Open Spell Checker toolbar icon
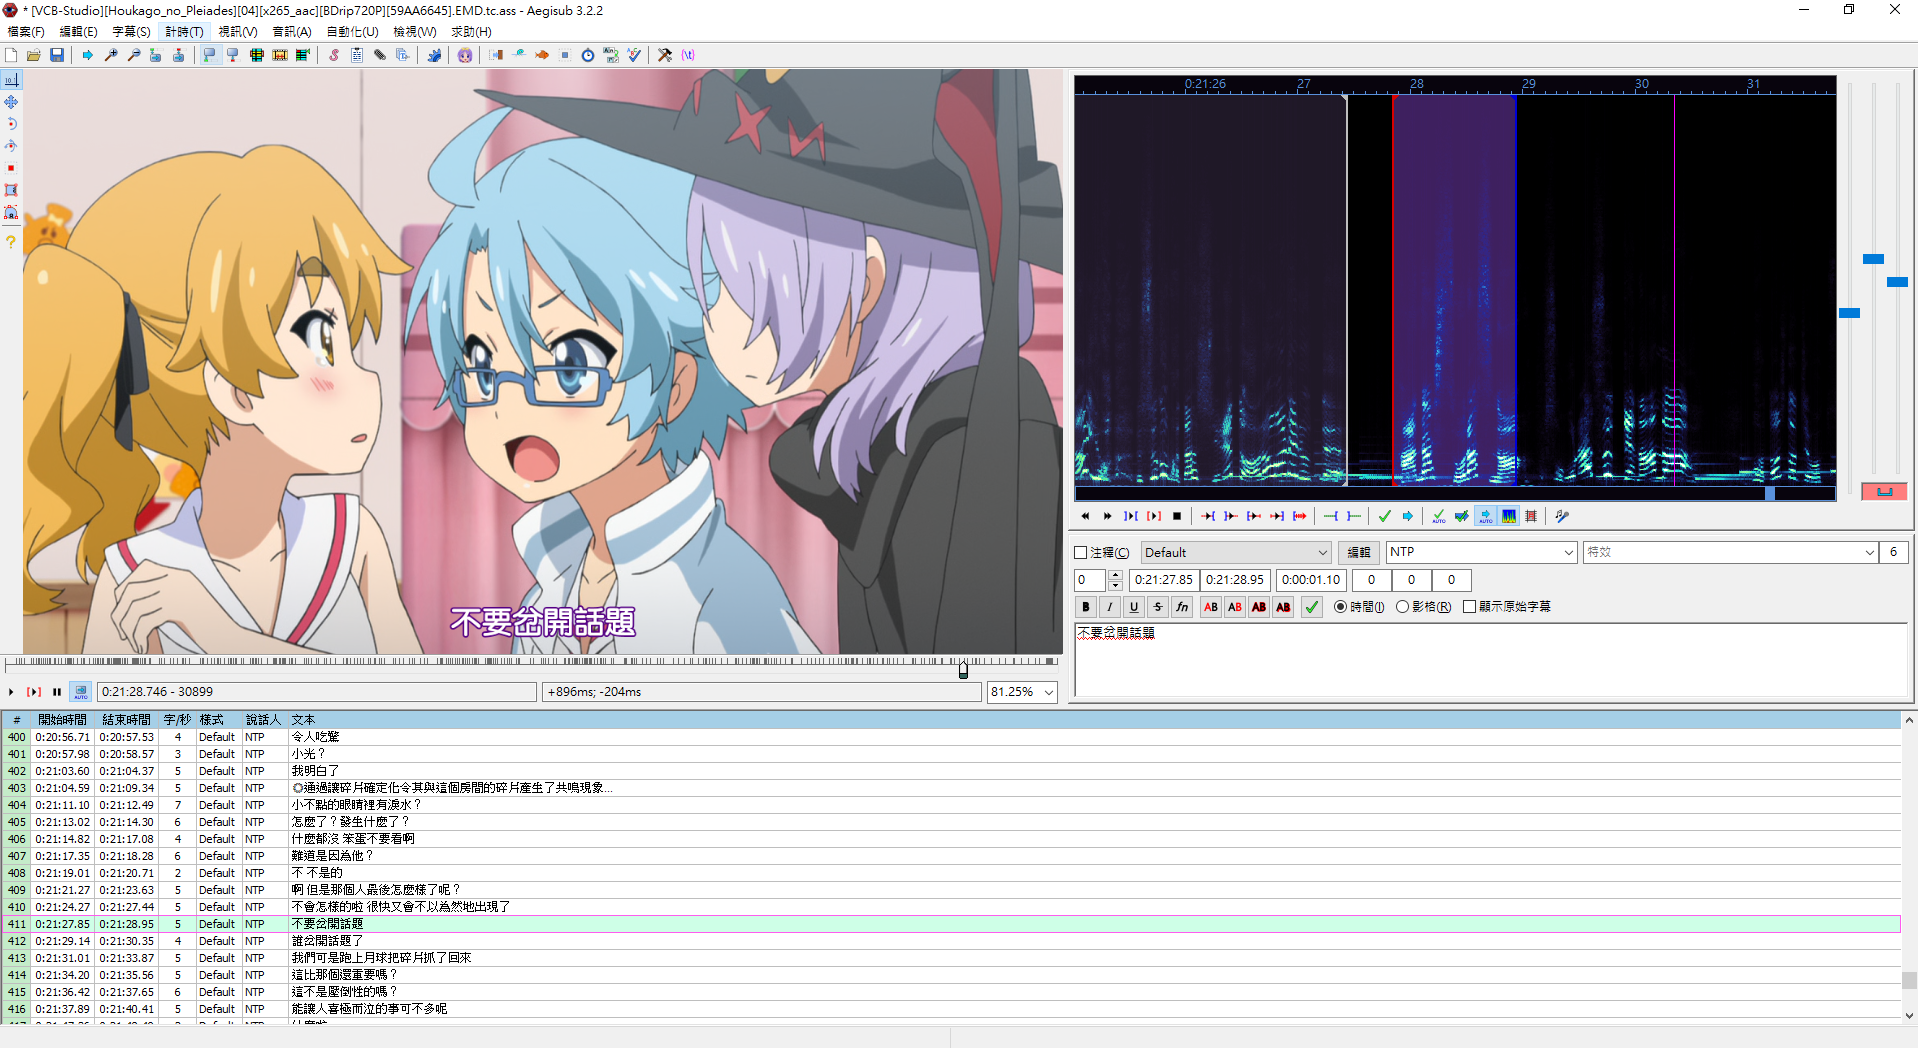1918x1048 pixels. click(x=634, y=55)
